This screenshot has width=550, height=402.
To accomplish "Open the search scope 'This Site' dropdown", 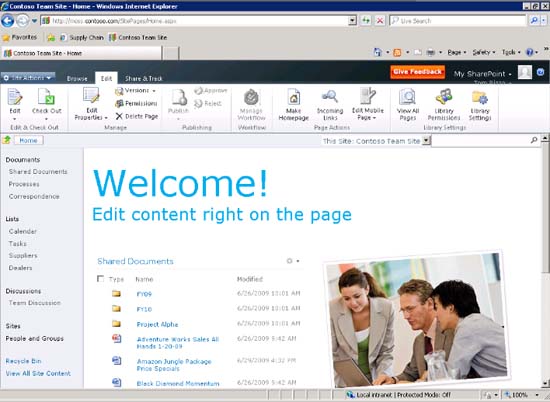I will pyautogui.click(x=426, y=141).
